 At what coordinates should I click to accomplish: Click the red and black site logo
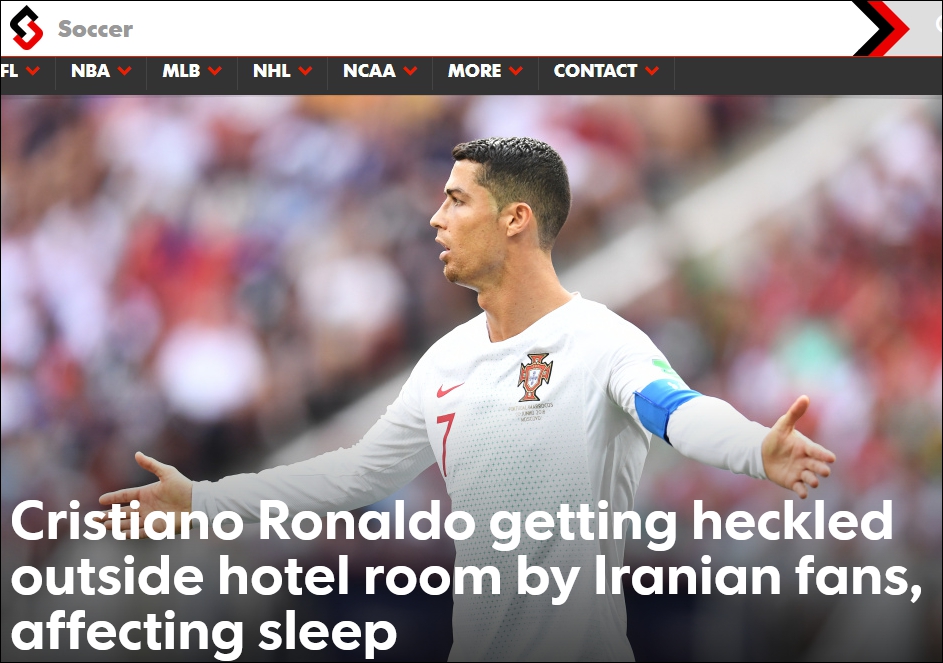point(26,28)
